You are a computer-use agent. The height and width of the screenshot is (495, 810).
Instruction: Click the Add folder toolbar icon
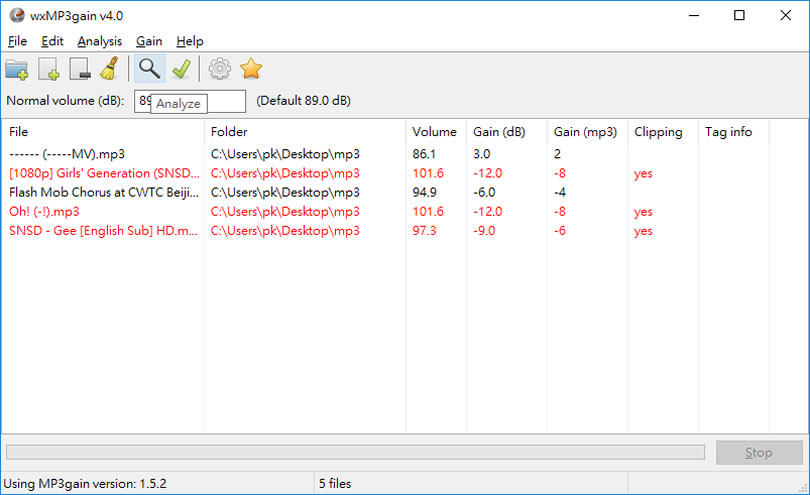17,69
